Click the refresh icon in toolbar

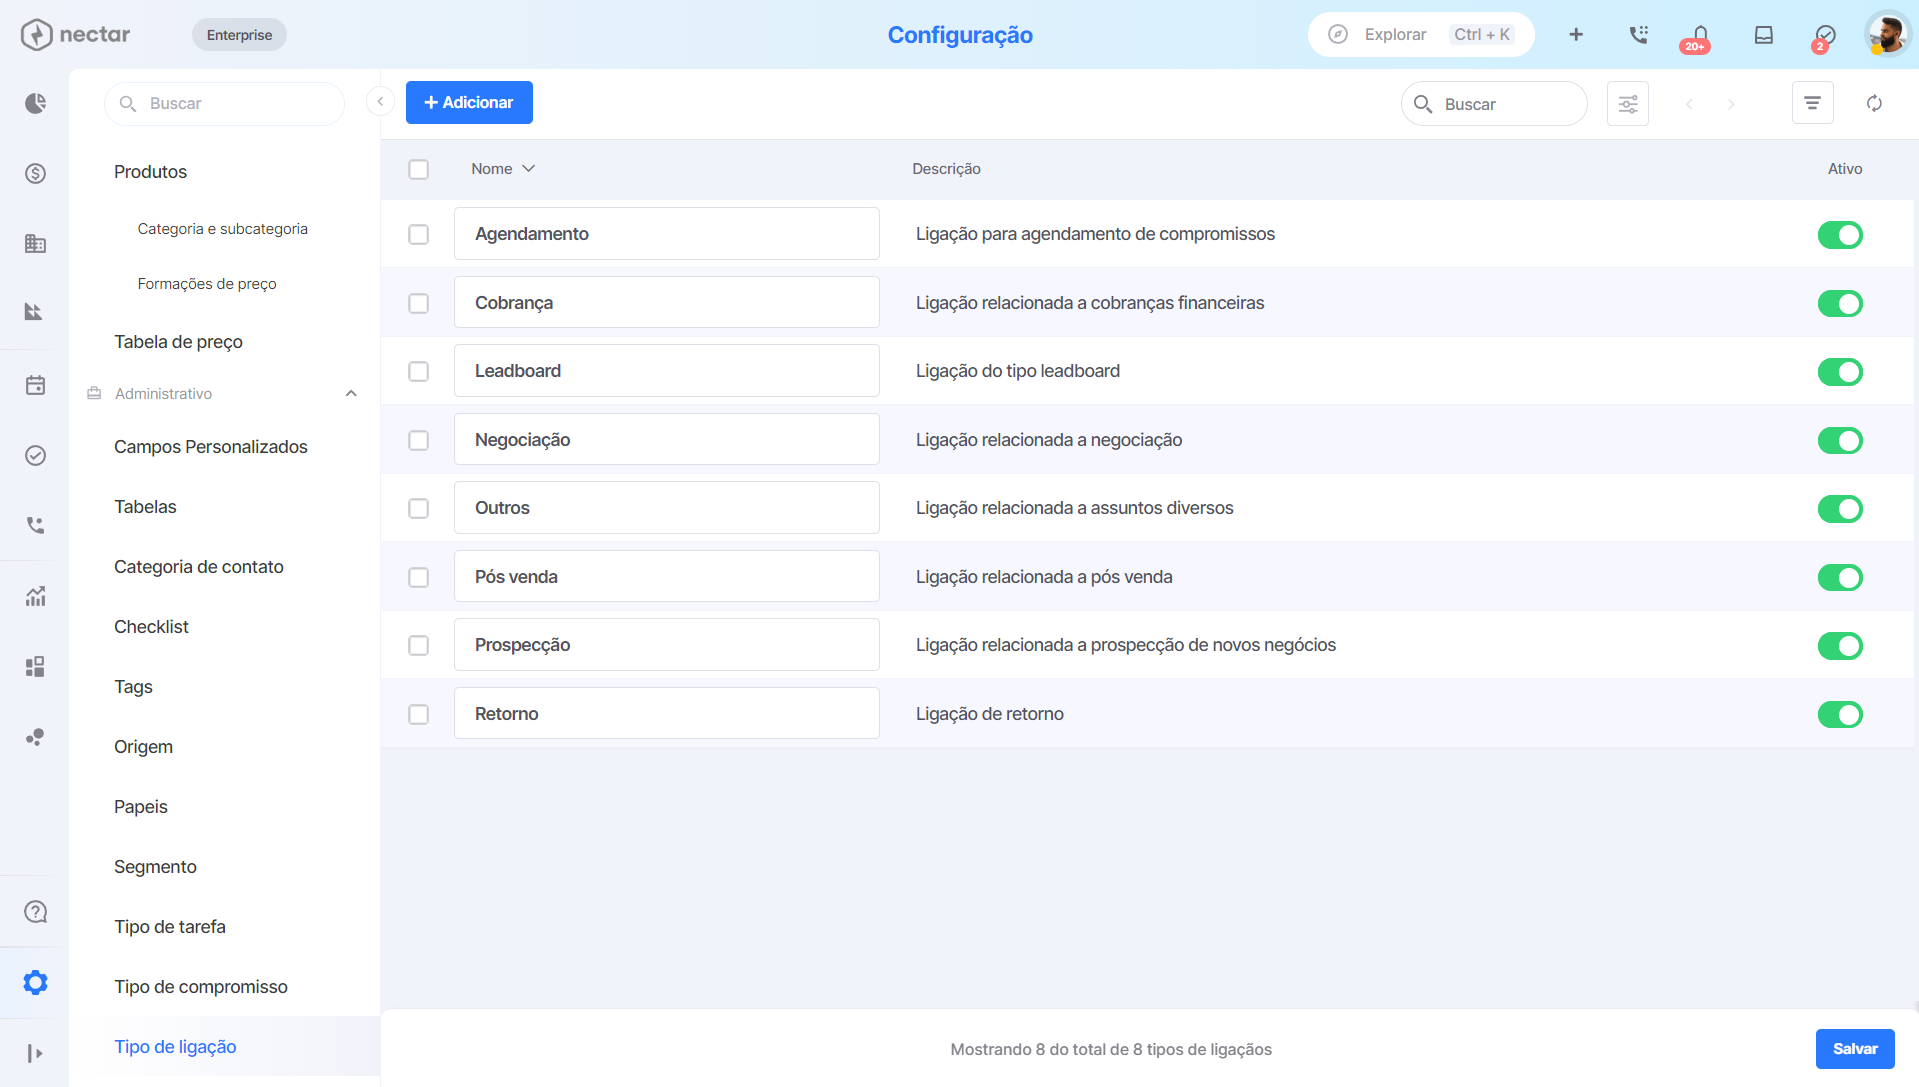point(1874,103)
